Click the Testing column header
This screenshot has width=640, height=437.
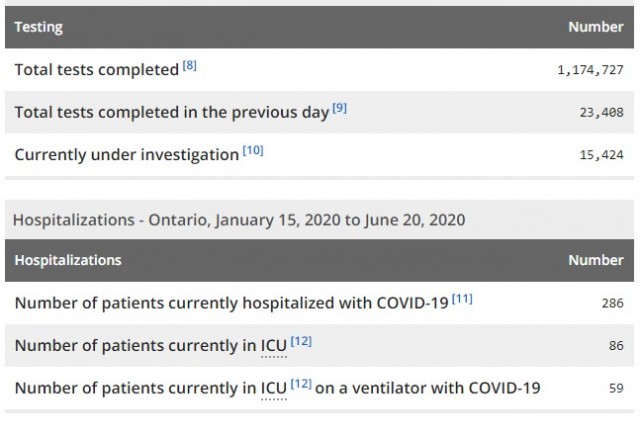coord(39,27)
